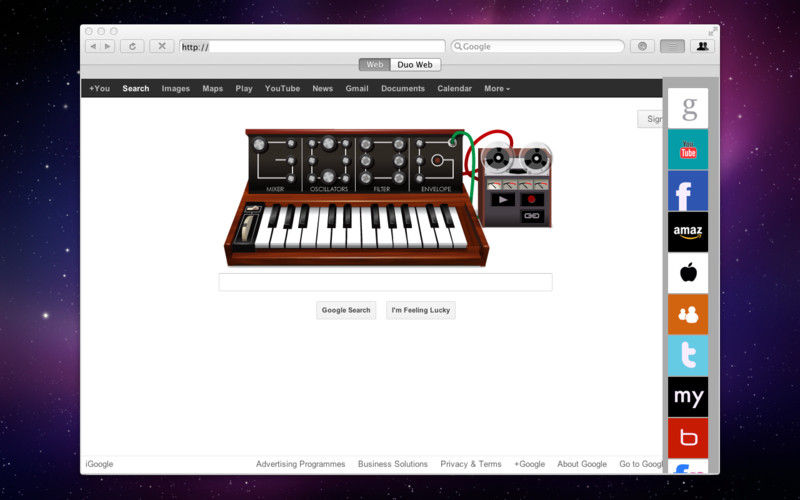Image resolution: width=800 pixels, height=500 pixels.
Task: Open YouTube in the Google bar
Action: pyautogui.click(x=282, y=88)
